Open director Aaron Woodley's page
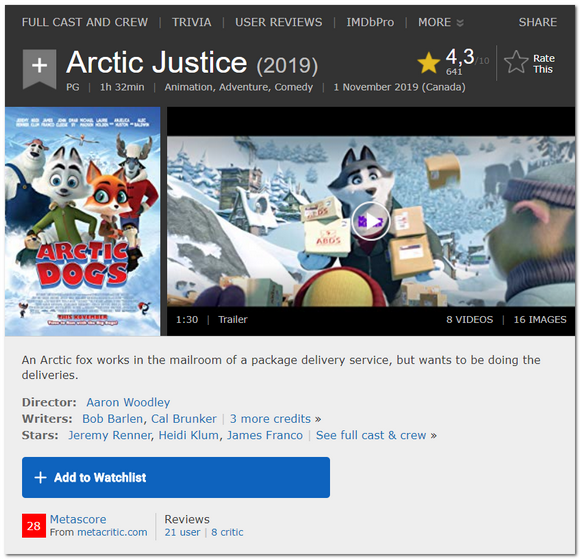580x559 pixels. pyautogui.click(x=128, y=402)
